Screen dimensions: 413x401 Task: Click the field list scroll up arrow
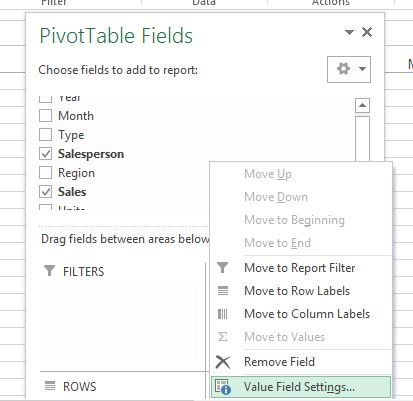point(362,106)
